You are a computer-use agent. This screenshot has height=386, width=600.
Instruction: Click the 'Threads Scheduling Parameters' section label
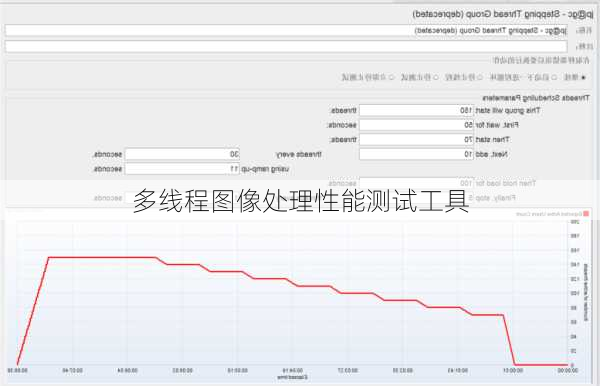(x=536, y=98)
